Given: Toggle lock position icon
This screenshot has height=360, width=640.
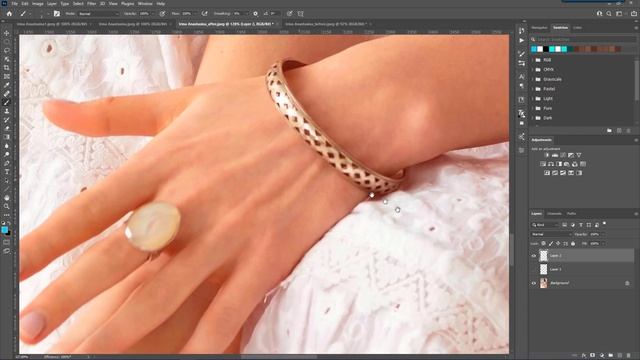Looking at the screenshot, I should point(558,244).
